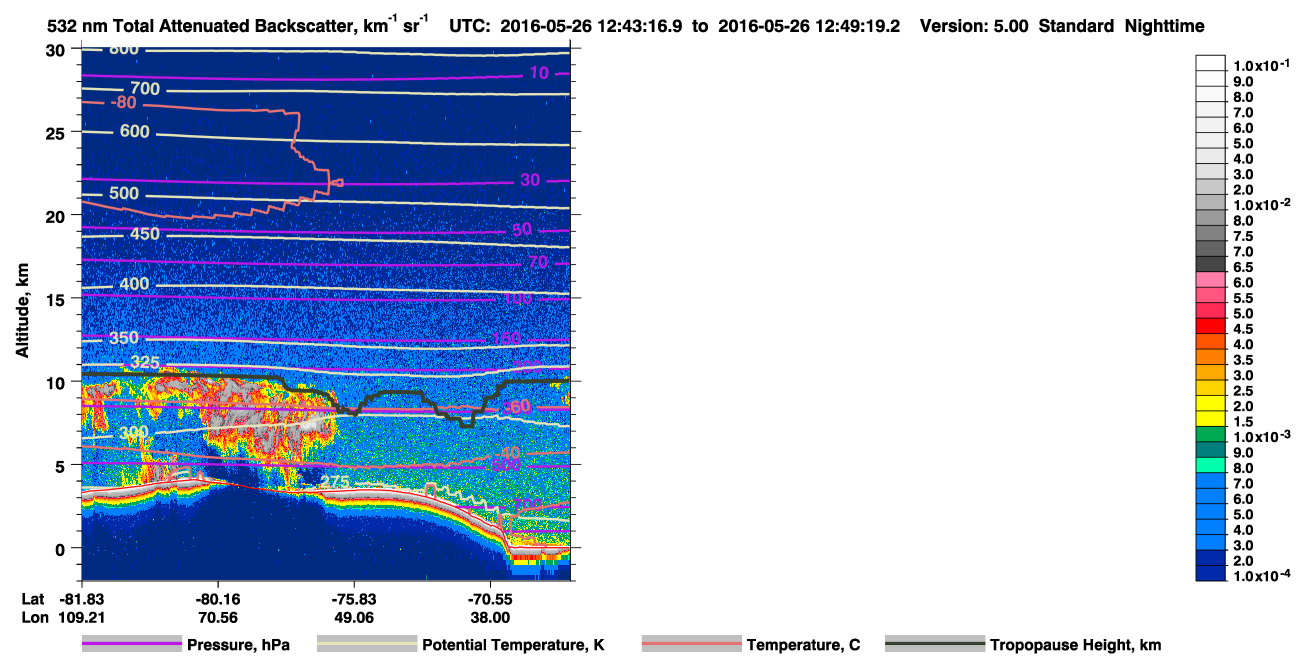The width and height of the screenshot is (1300, 667).
Task: Click the "Version: 5.00" label
Action: click(972, 27)
